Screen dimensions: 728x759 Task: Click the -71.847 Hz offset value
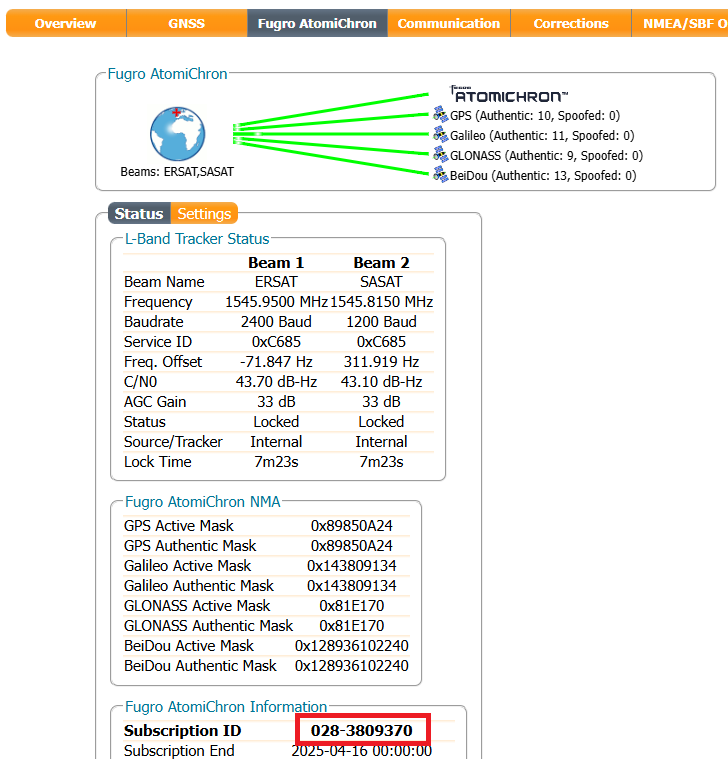tap(276, 362)
